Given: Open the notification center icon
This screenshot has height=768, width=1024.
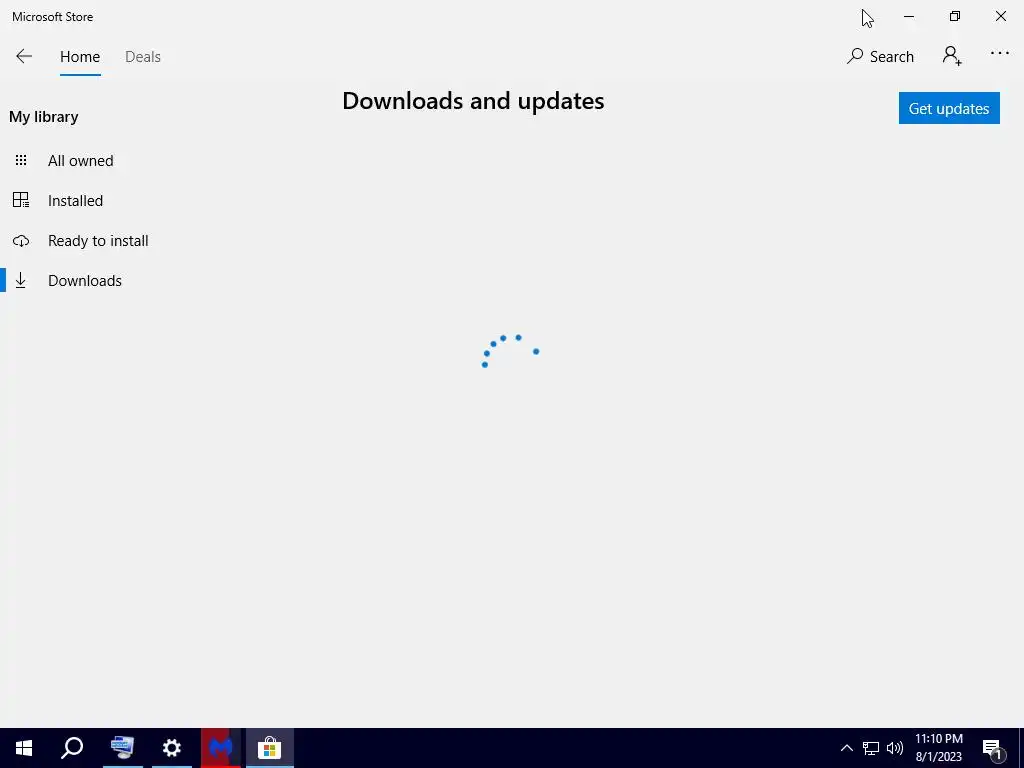Looking at the screenshot, I should (993, 748).
